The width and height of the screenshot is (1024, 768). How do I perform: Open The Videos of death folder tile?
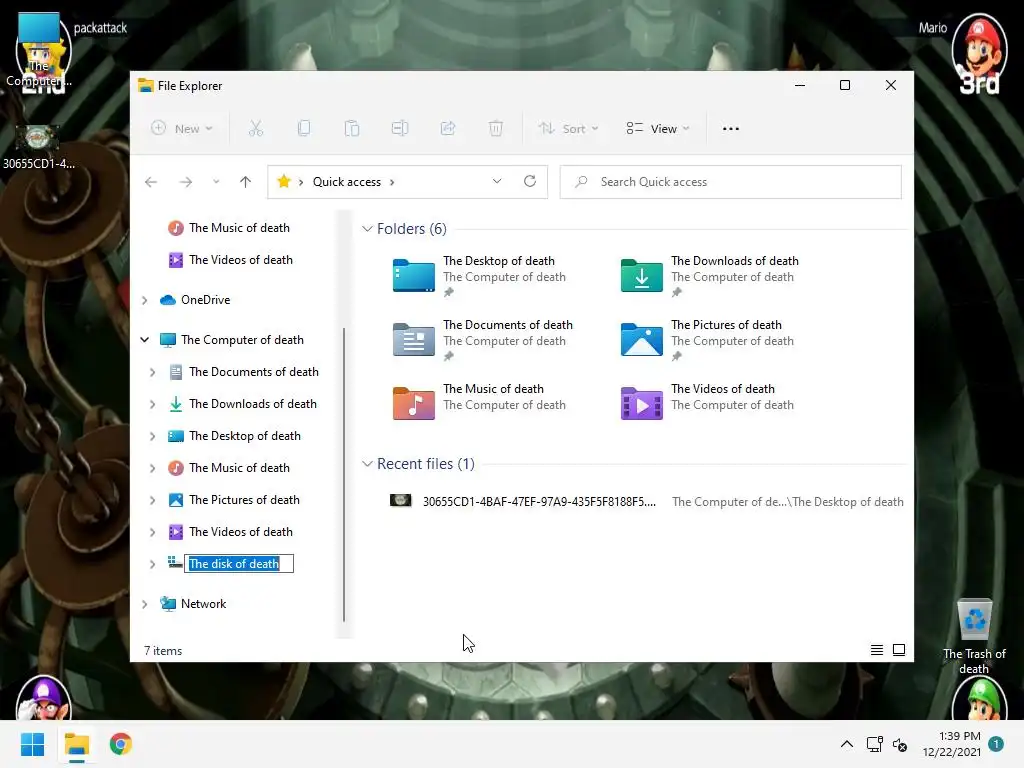710,402
